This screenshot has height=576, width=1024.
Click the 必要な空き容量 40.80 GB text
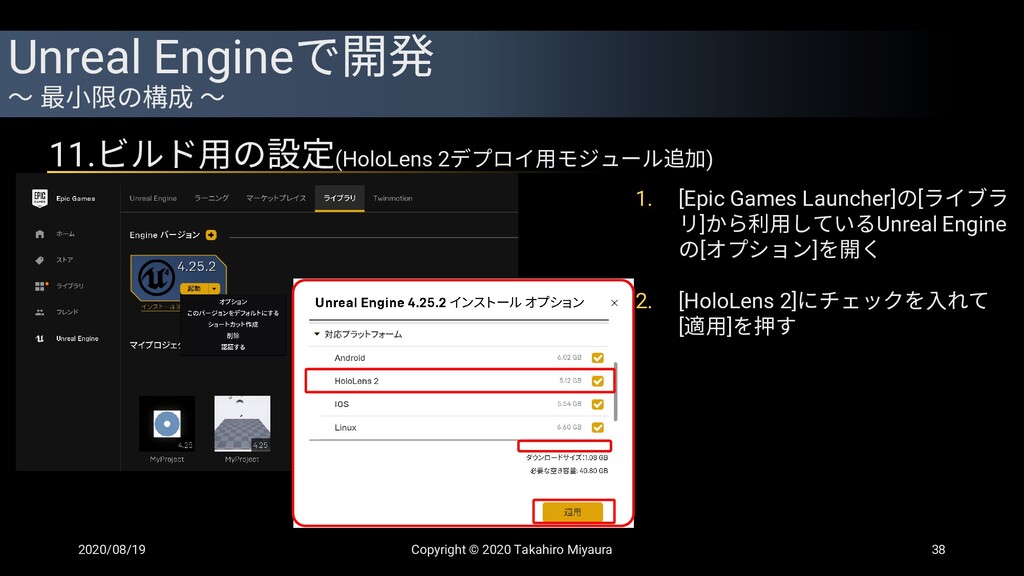click(569, 471)
